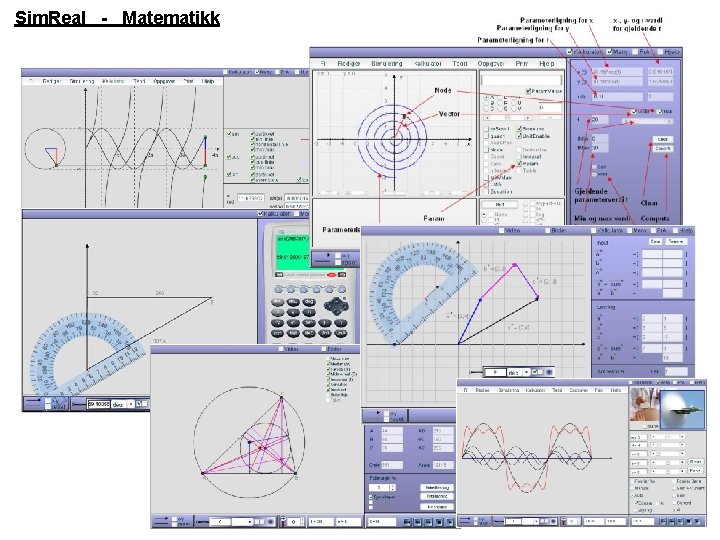Open the Print menu in the parametric window

point(522,63)
